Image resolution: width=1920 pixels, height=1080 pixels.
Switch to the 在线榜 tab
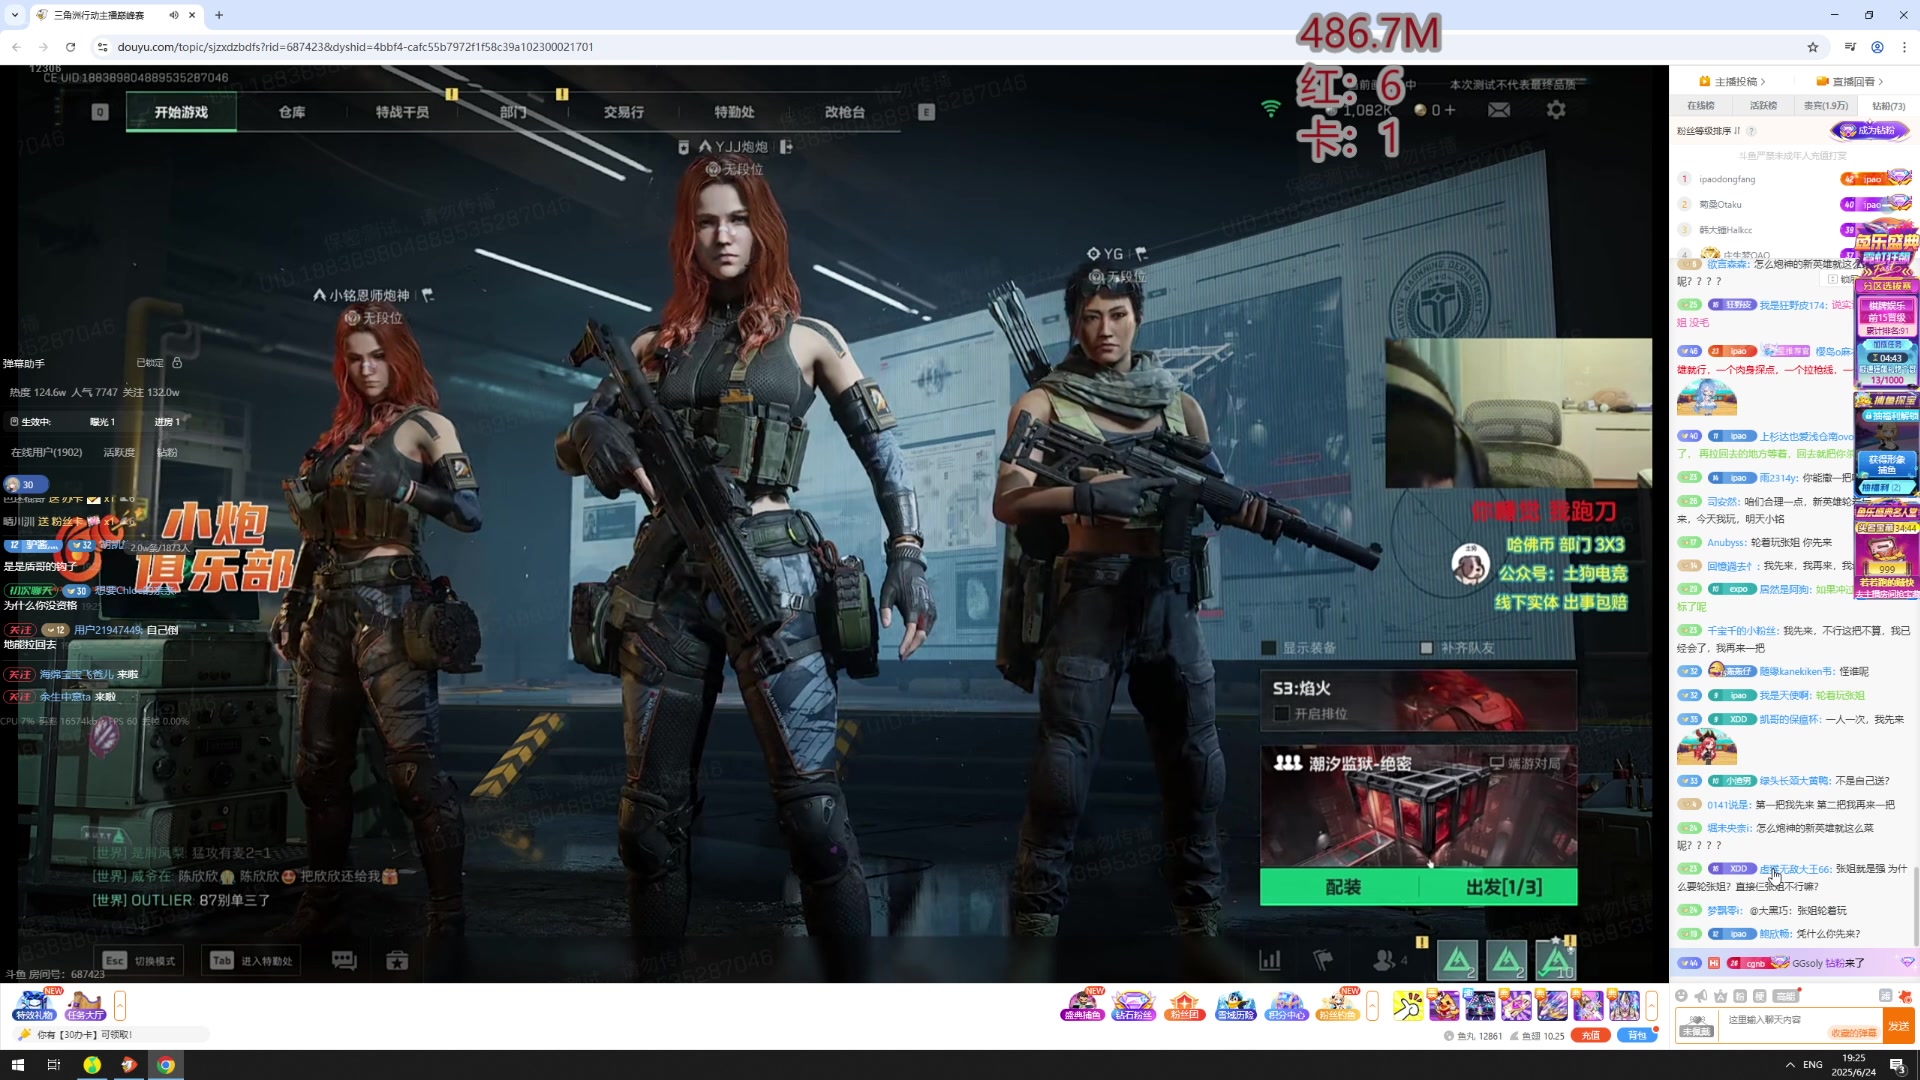coord(1701,106)
